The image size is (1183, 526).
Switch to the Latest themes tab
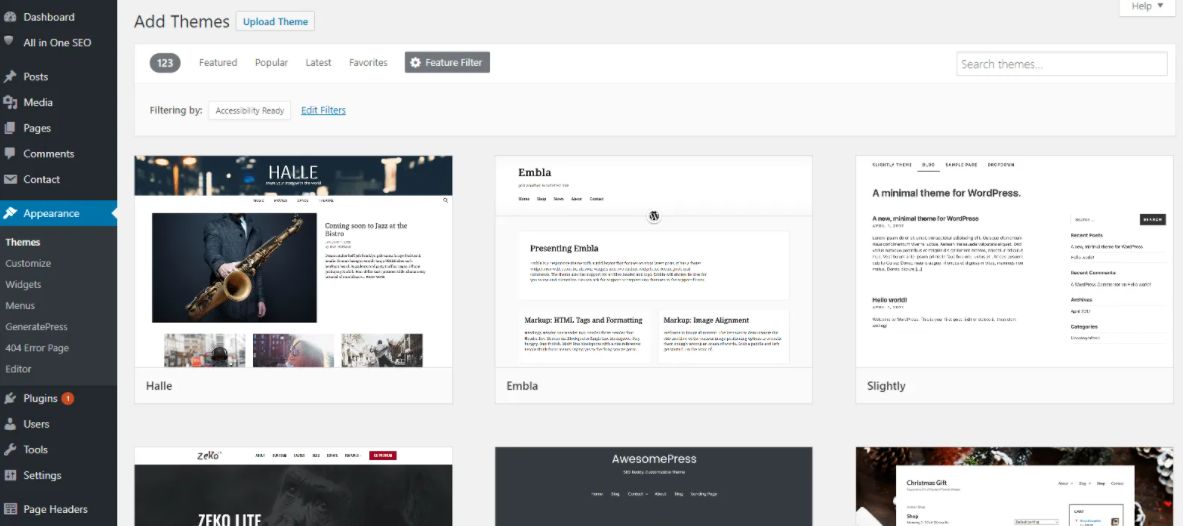click(x=318, y=63)
